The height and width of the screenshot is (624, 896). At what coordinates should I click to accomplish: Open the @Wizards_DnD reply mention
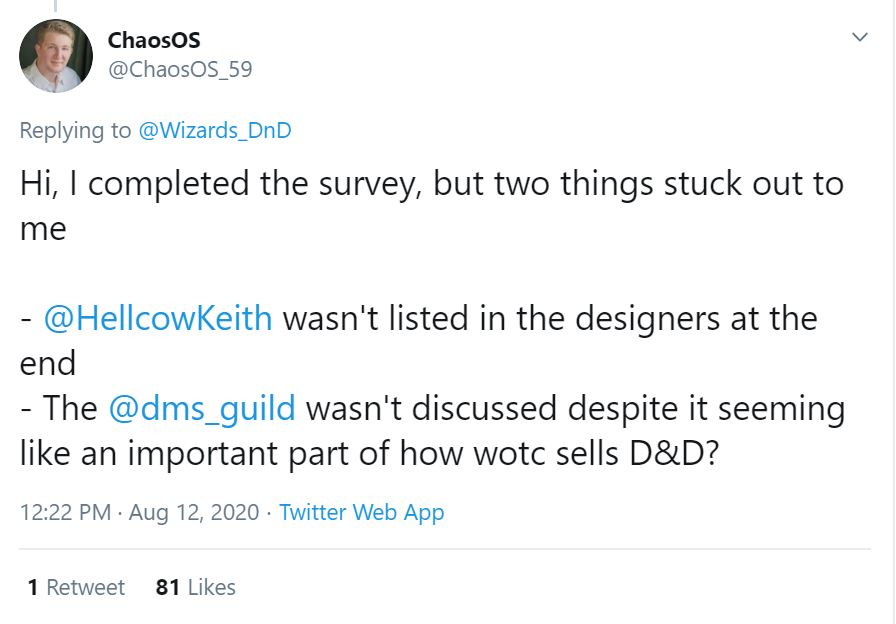[x=215, y=130]
